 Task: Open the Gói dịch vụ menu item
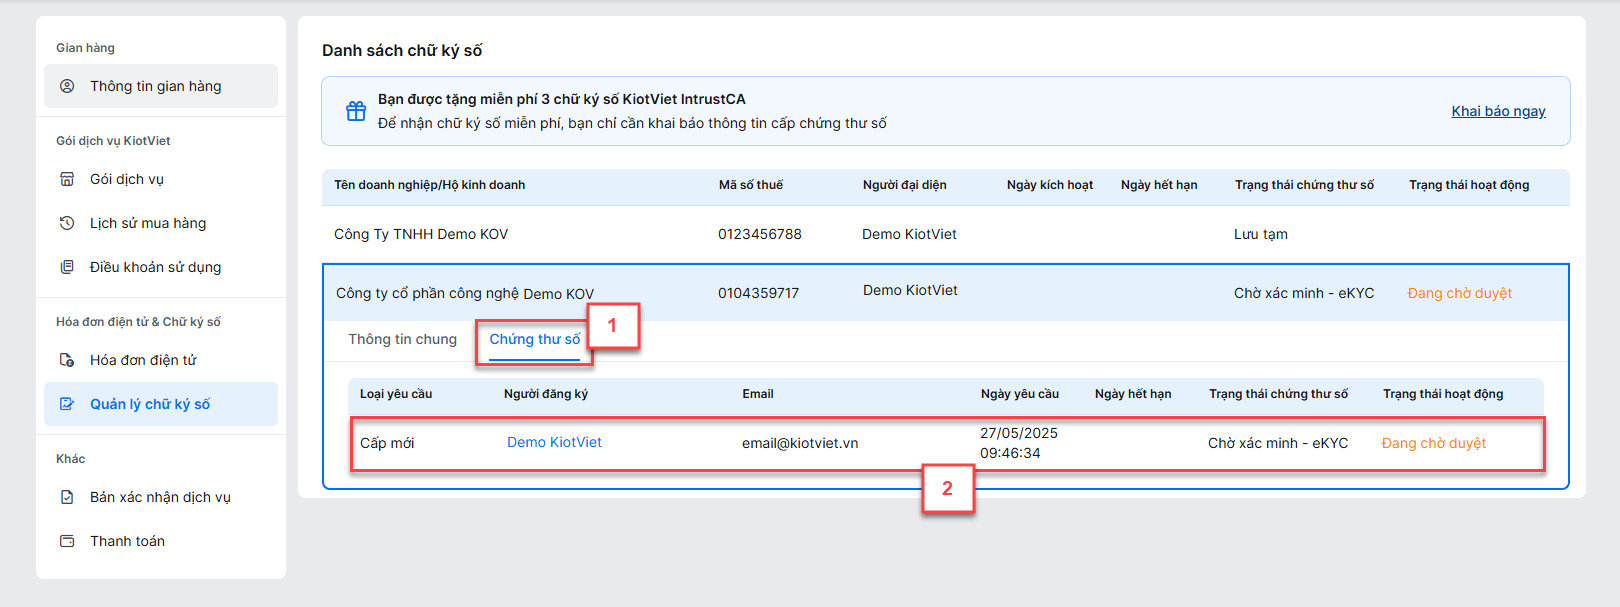click(x=161, y=179)
